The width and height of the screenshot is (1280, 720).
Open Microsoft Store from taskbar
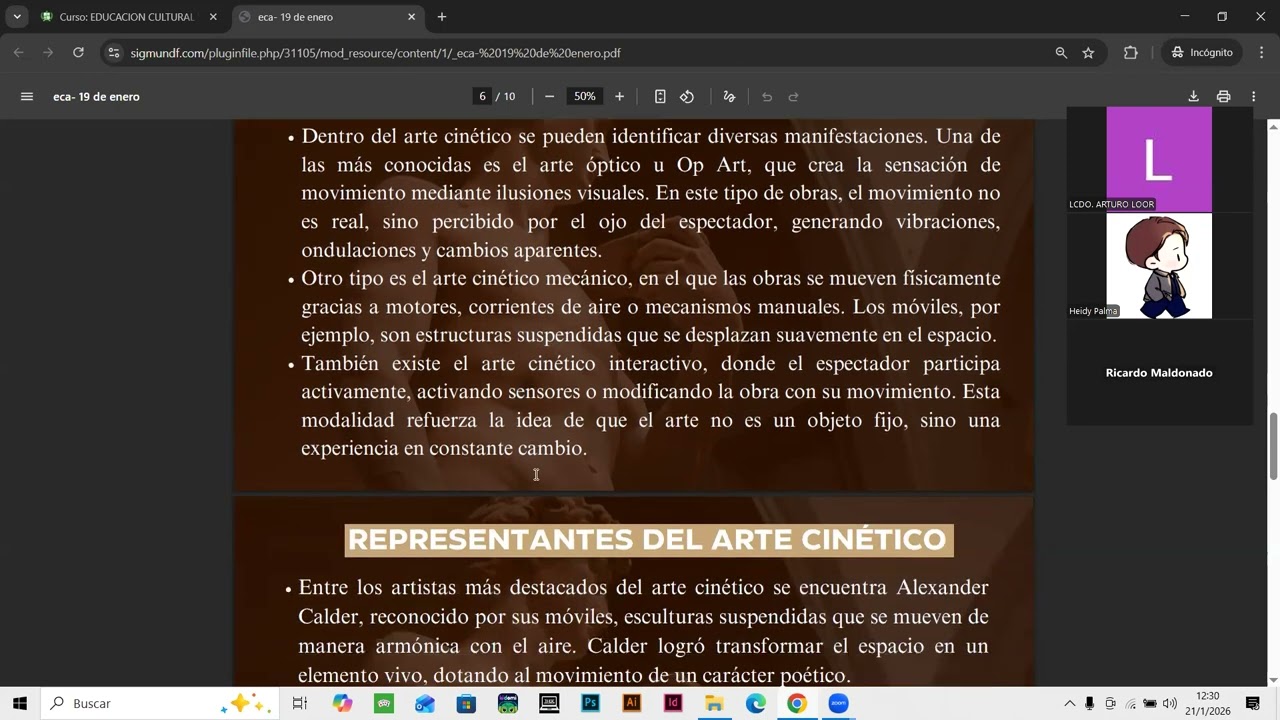click(x=466, y=703)
